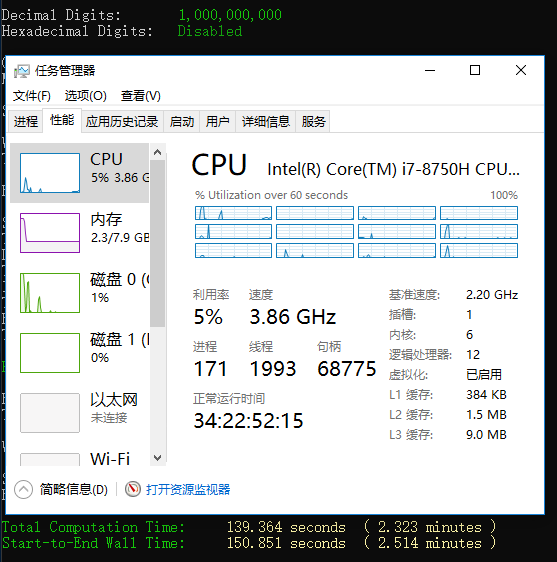Select the 内存 item in the sidebar
The image size is (557, 562).
coord(80,233)
